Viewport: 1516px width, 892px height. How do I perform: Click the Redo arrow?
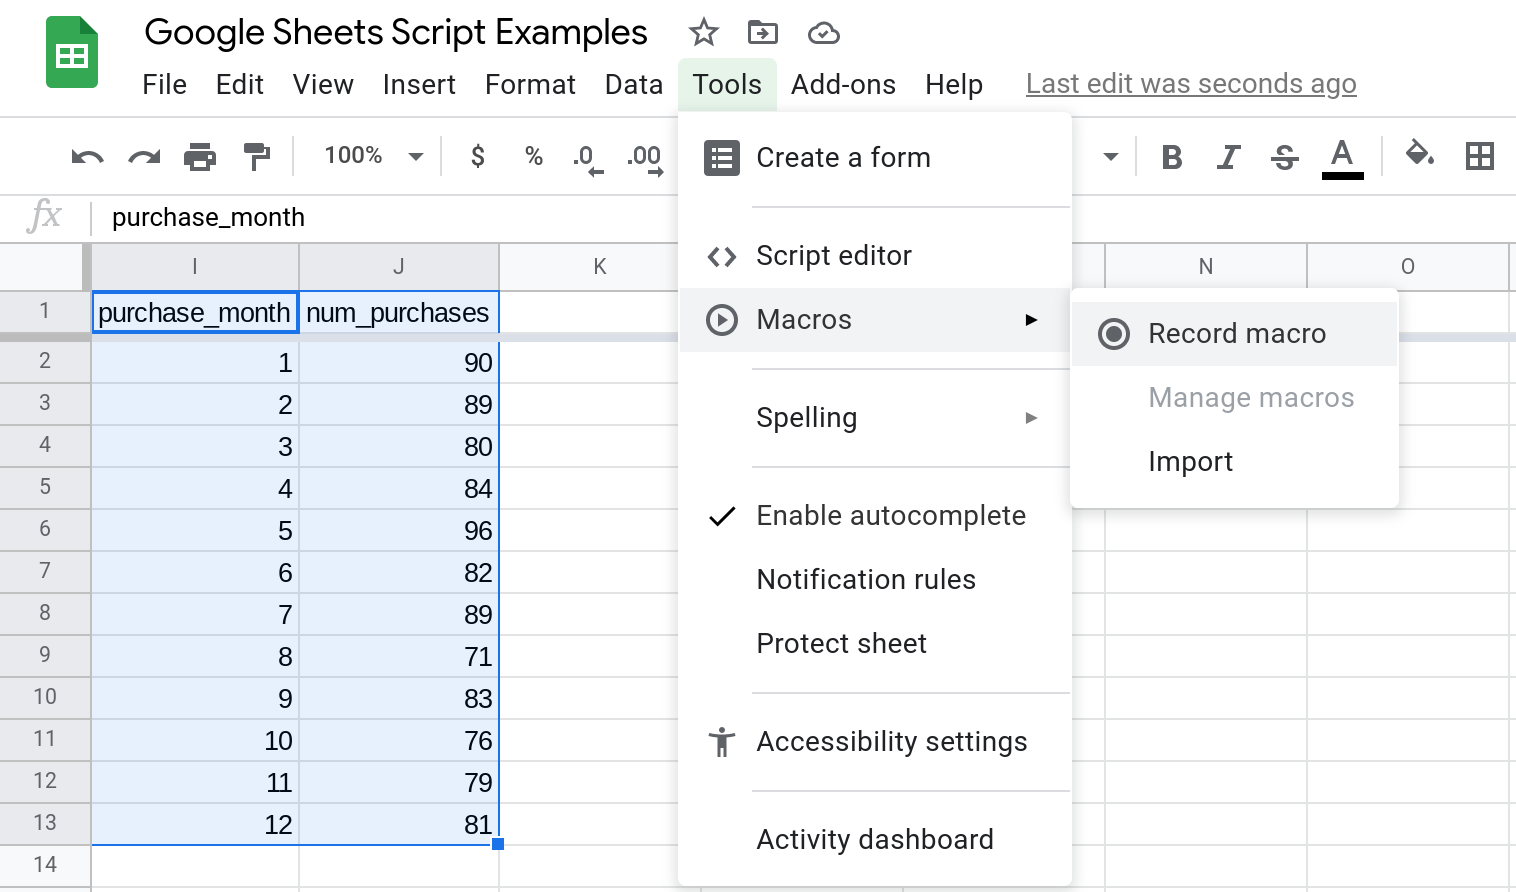coord(144,157)
